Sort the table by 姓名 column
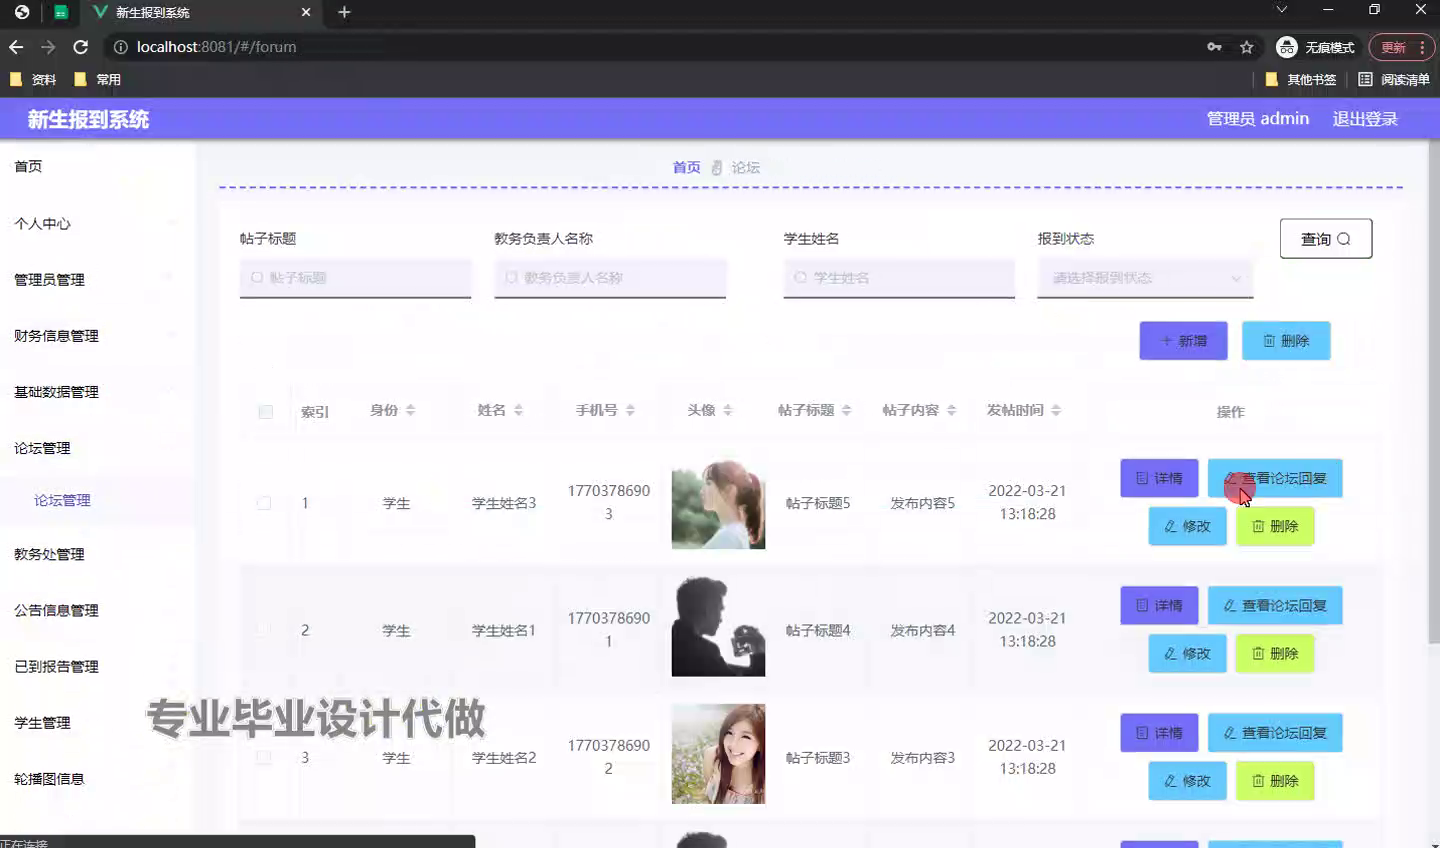 coord(518,410)
